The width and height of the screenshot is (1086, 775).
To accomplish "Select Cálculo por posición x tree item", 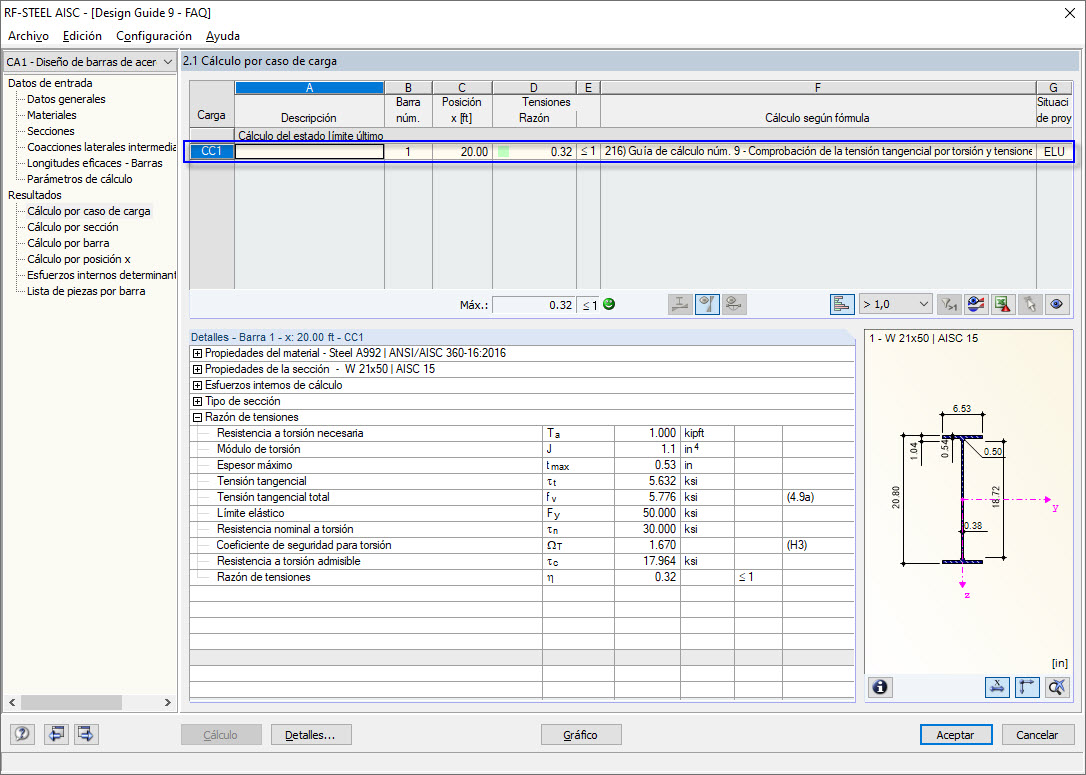I will click(x=79, y=259).
